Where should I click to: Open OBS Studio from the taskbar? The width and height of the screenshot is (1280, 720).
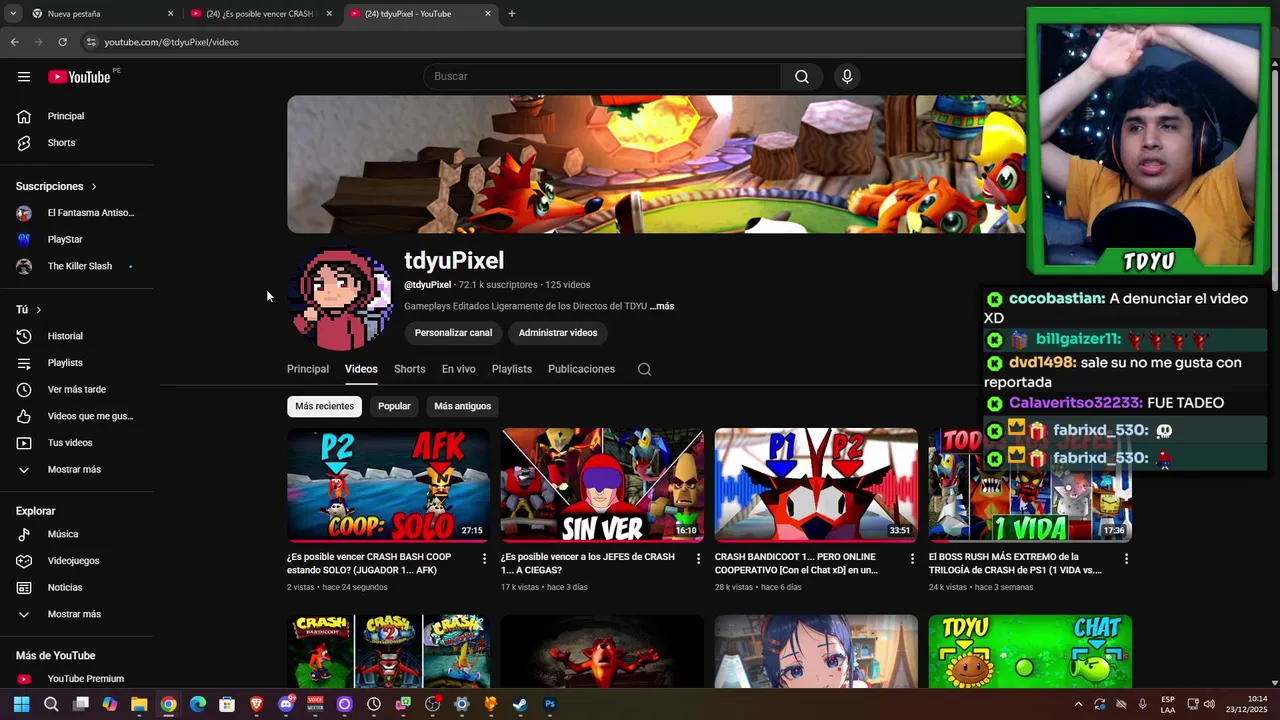432,704
